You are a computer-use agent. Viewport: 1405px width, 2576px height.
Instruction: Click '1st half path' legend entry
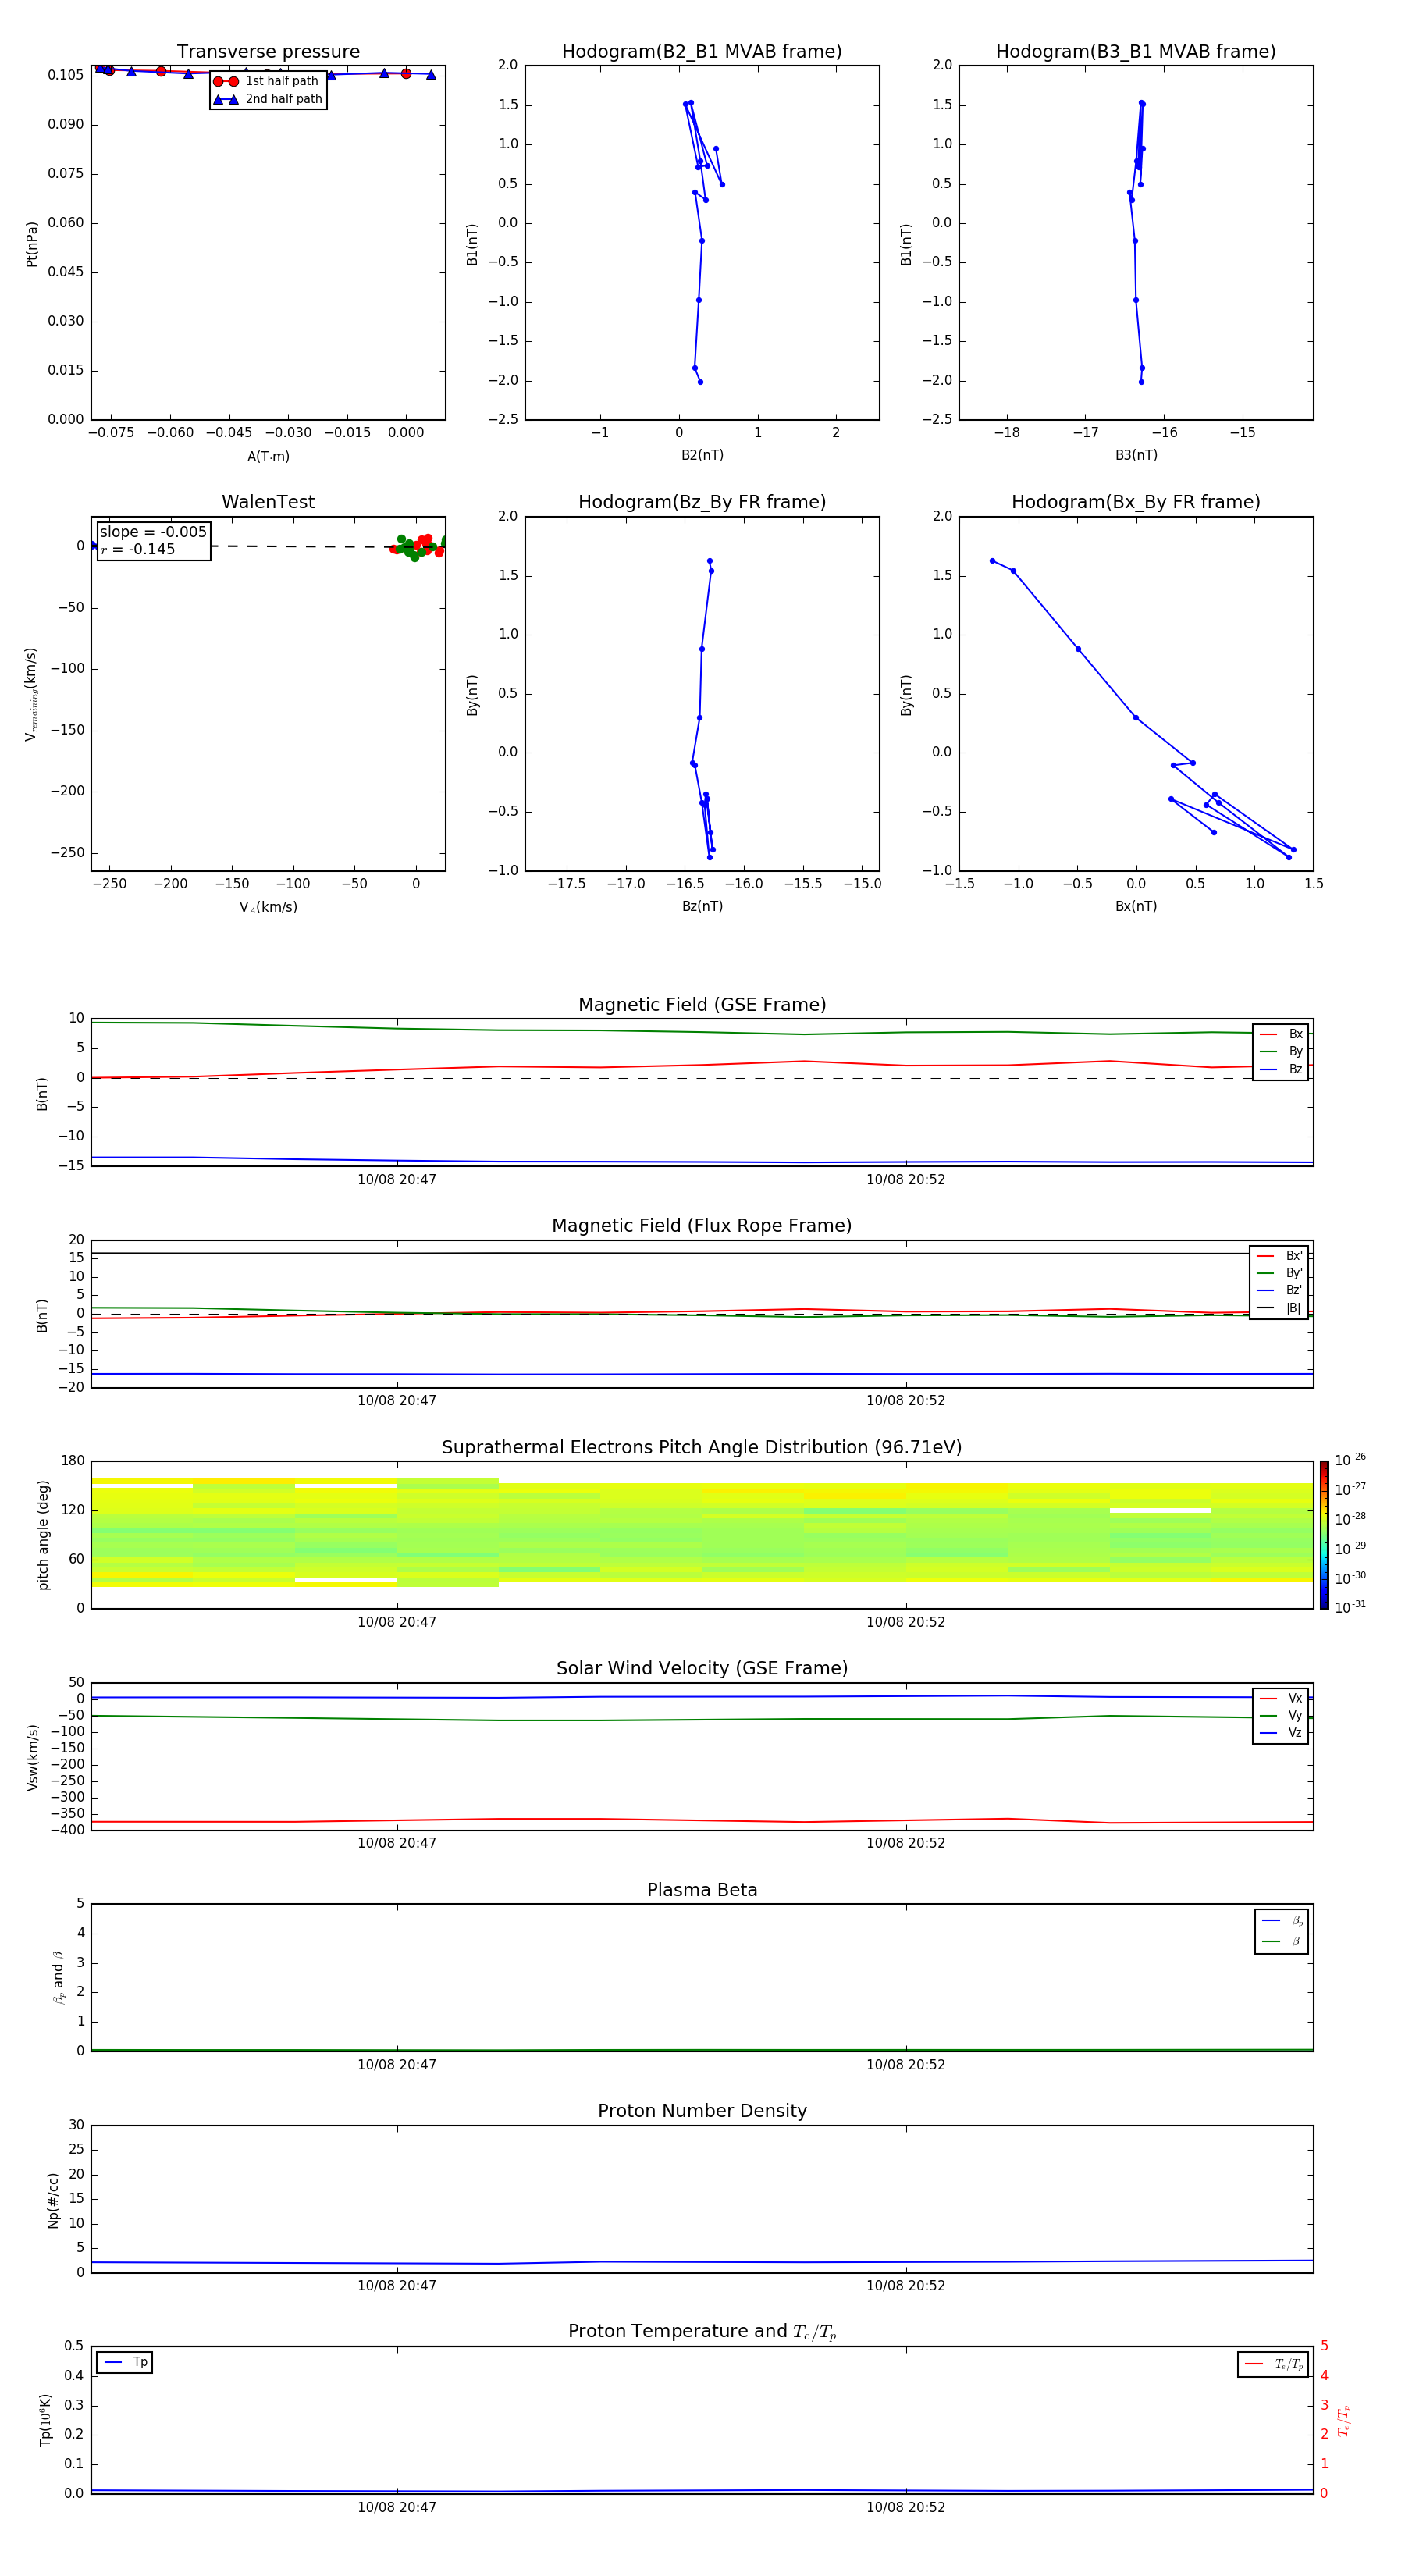[266, 81]
